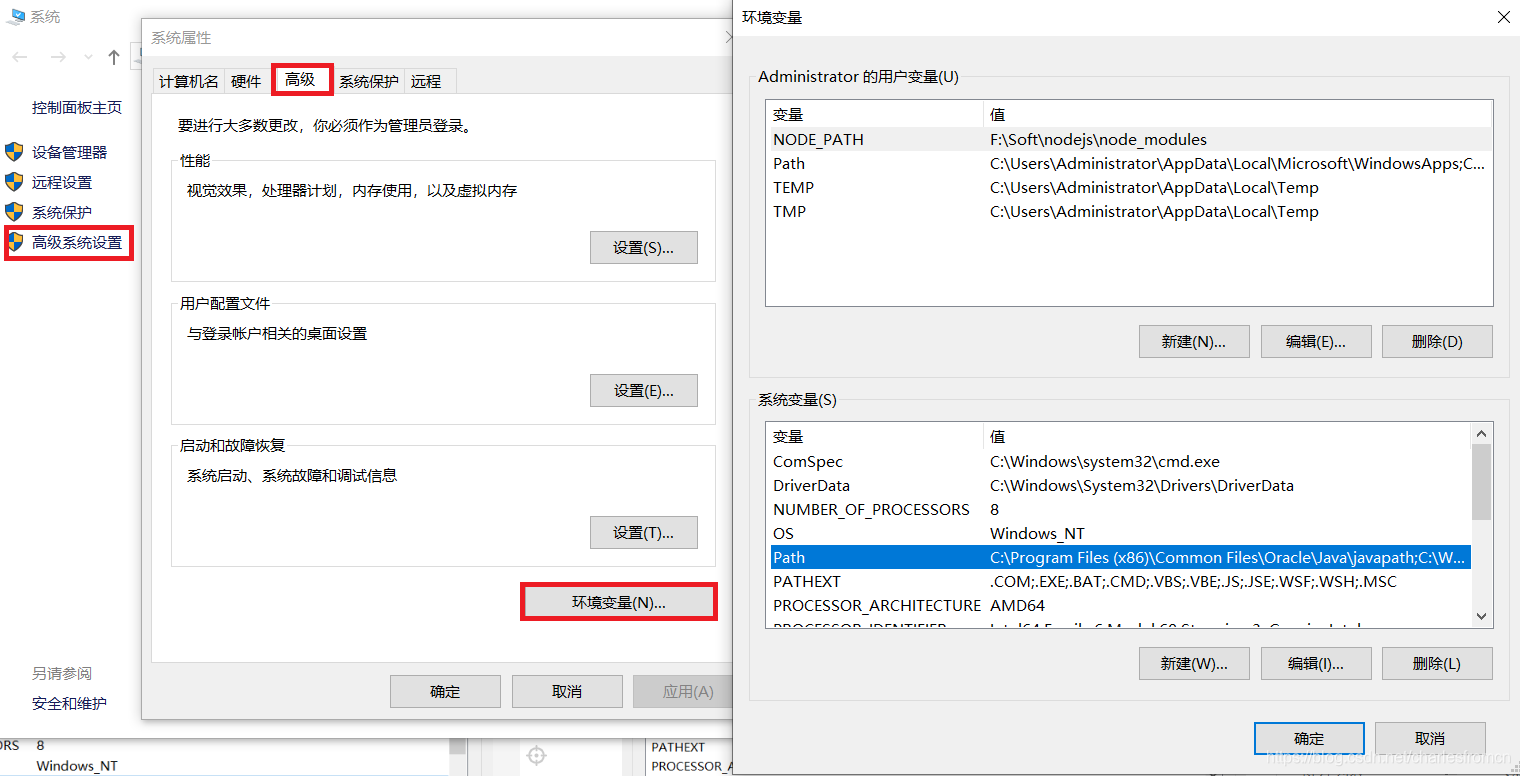Select the ComSpec system variable row
Viewport: 1520px width, 776px height.
pos(1120,462)
